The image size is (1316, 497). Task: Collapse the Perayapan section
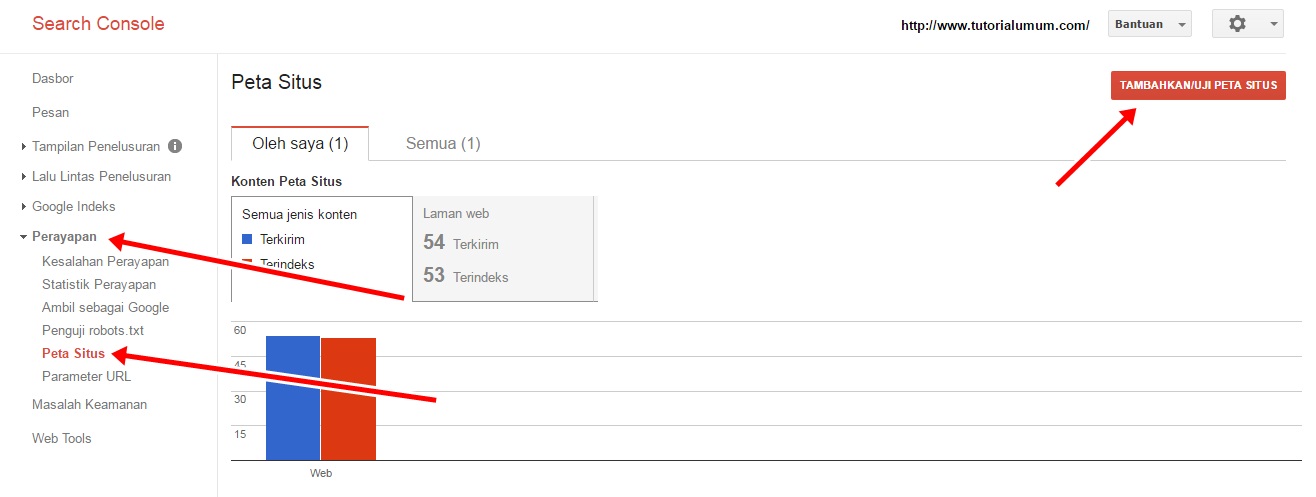point(59,237)
